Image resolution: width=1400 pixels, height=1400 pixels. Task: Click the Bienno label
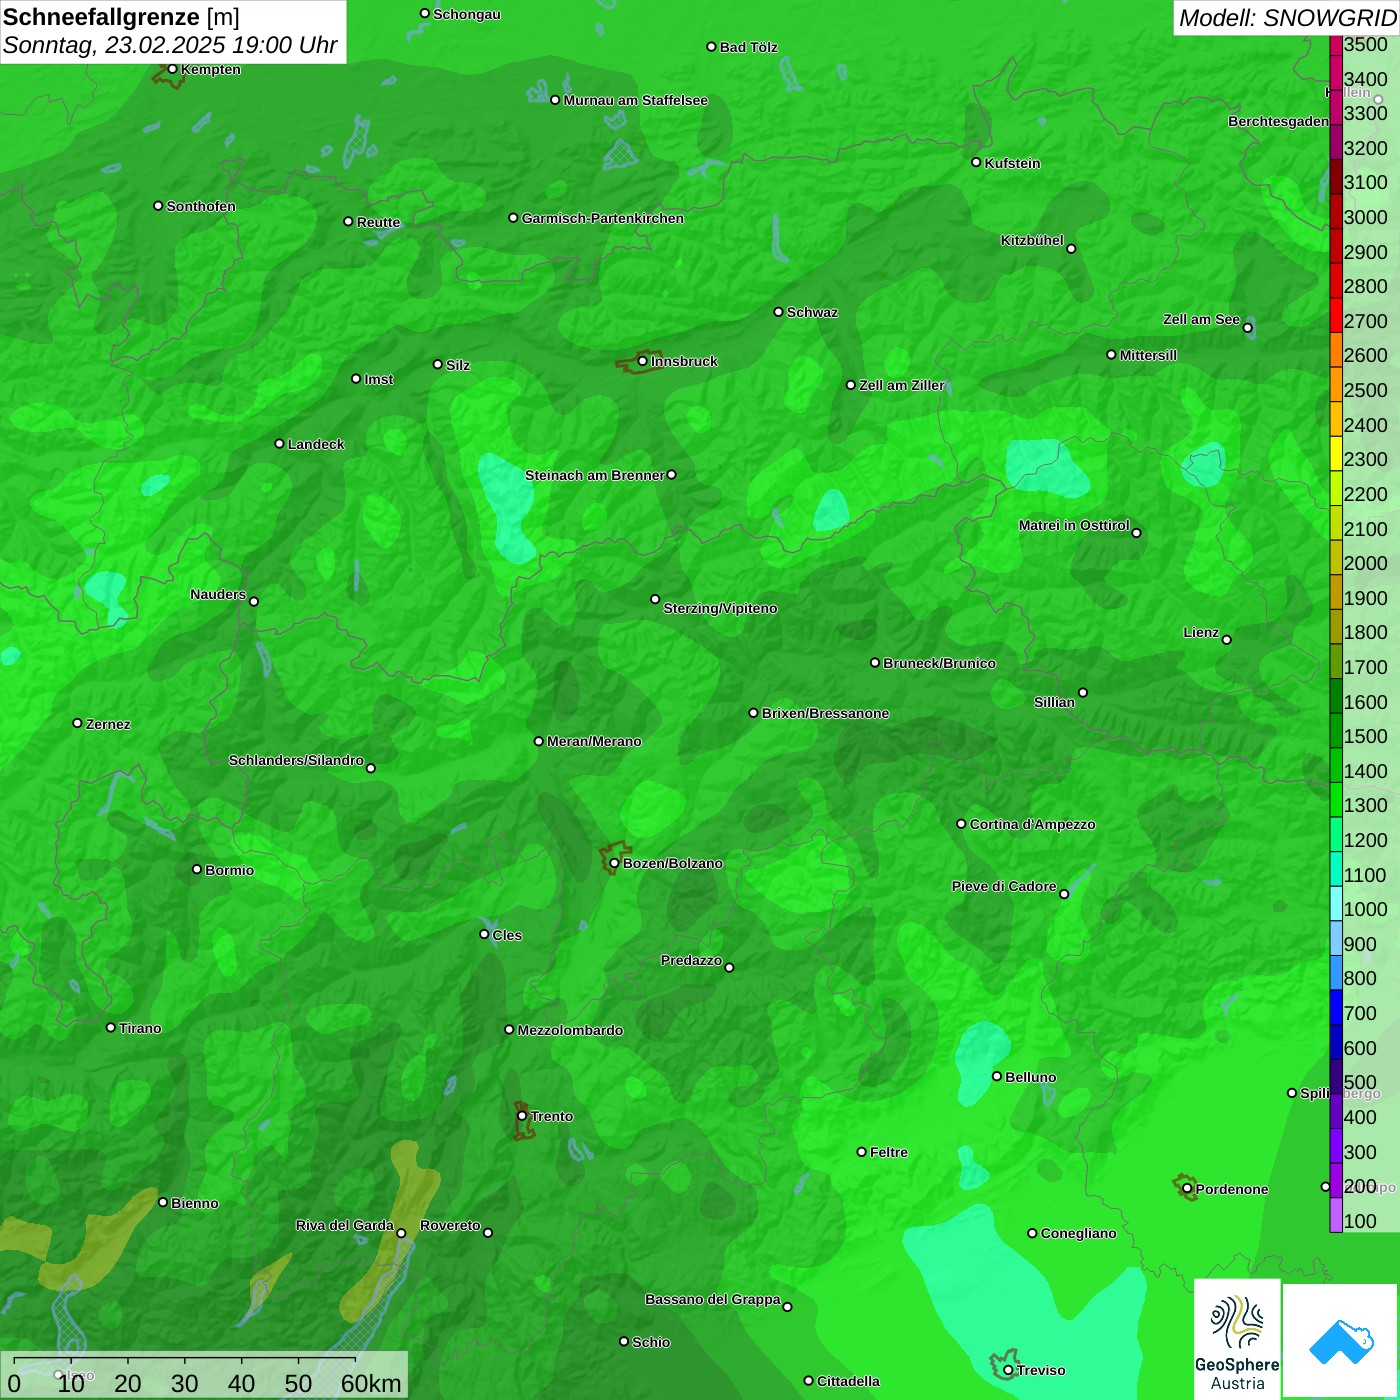194,1203
